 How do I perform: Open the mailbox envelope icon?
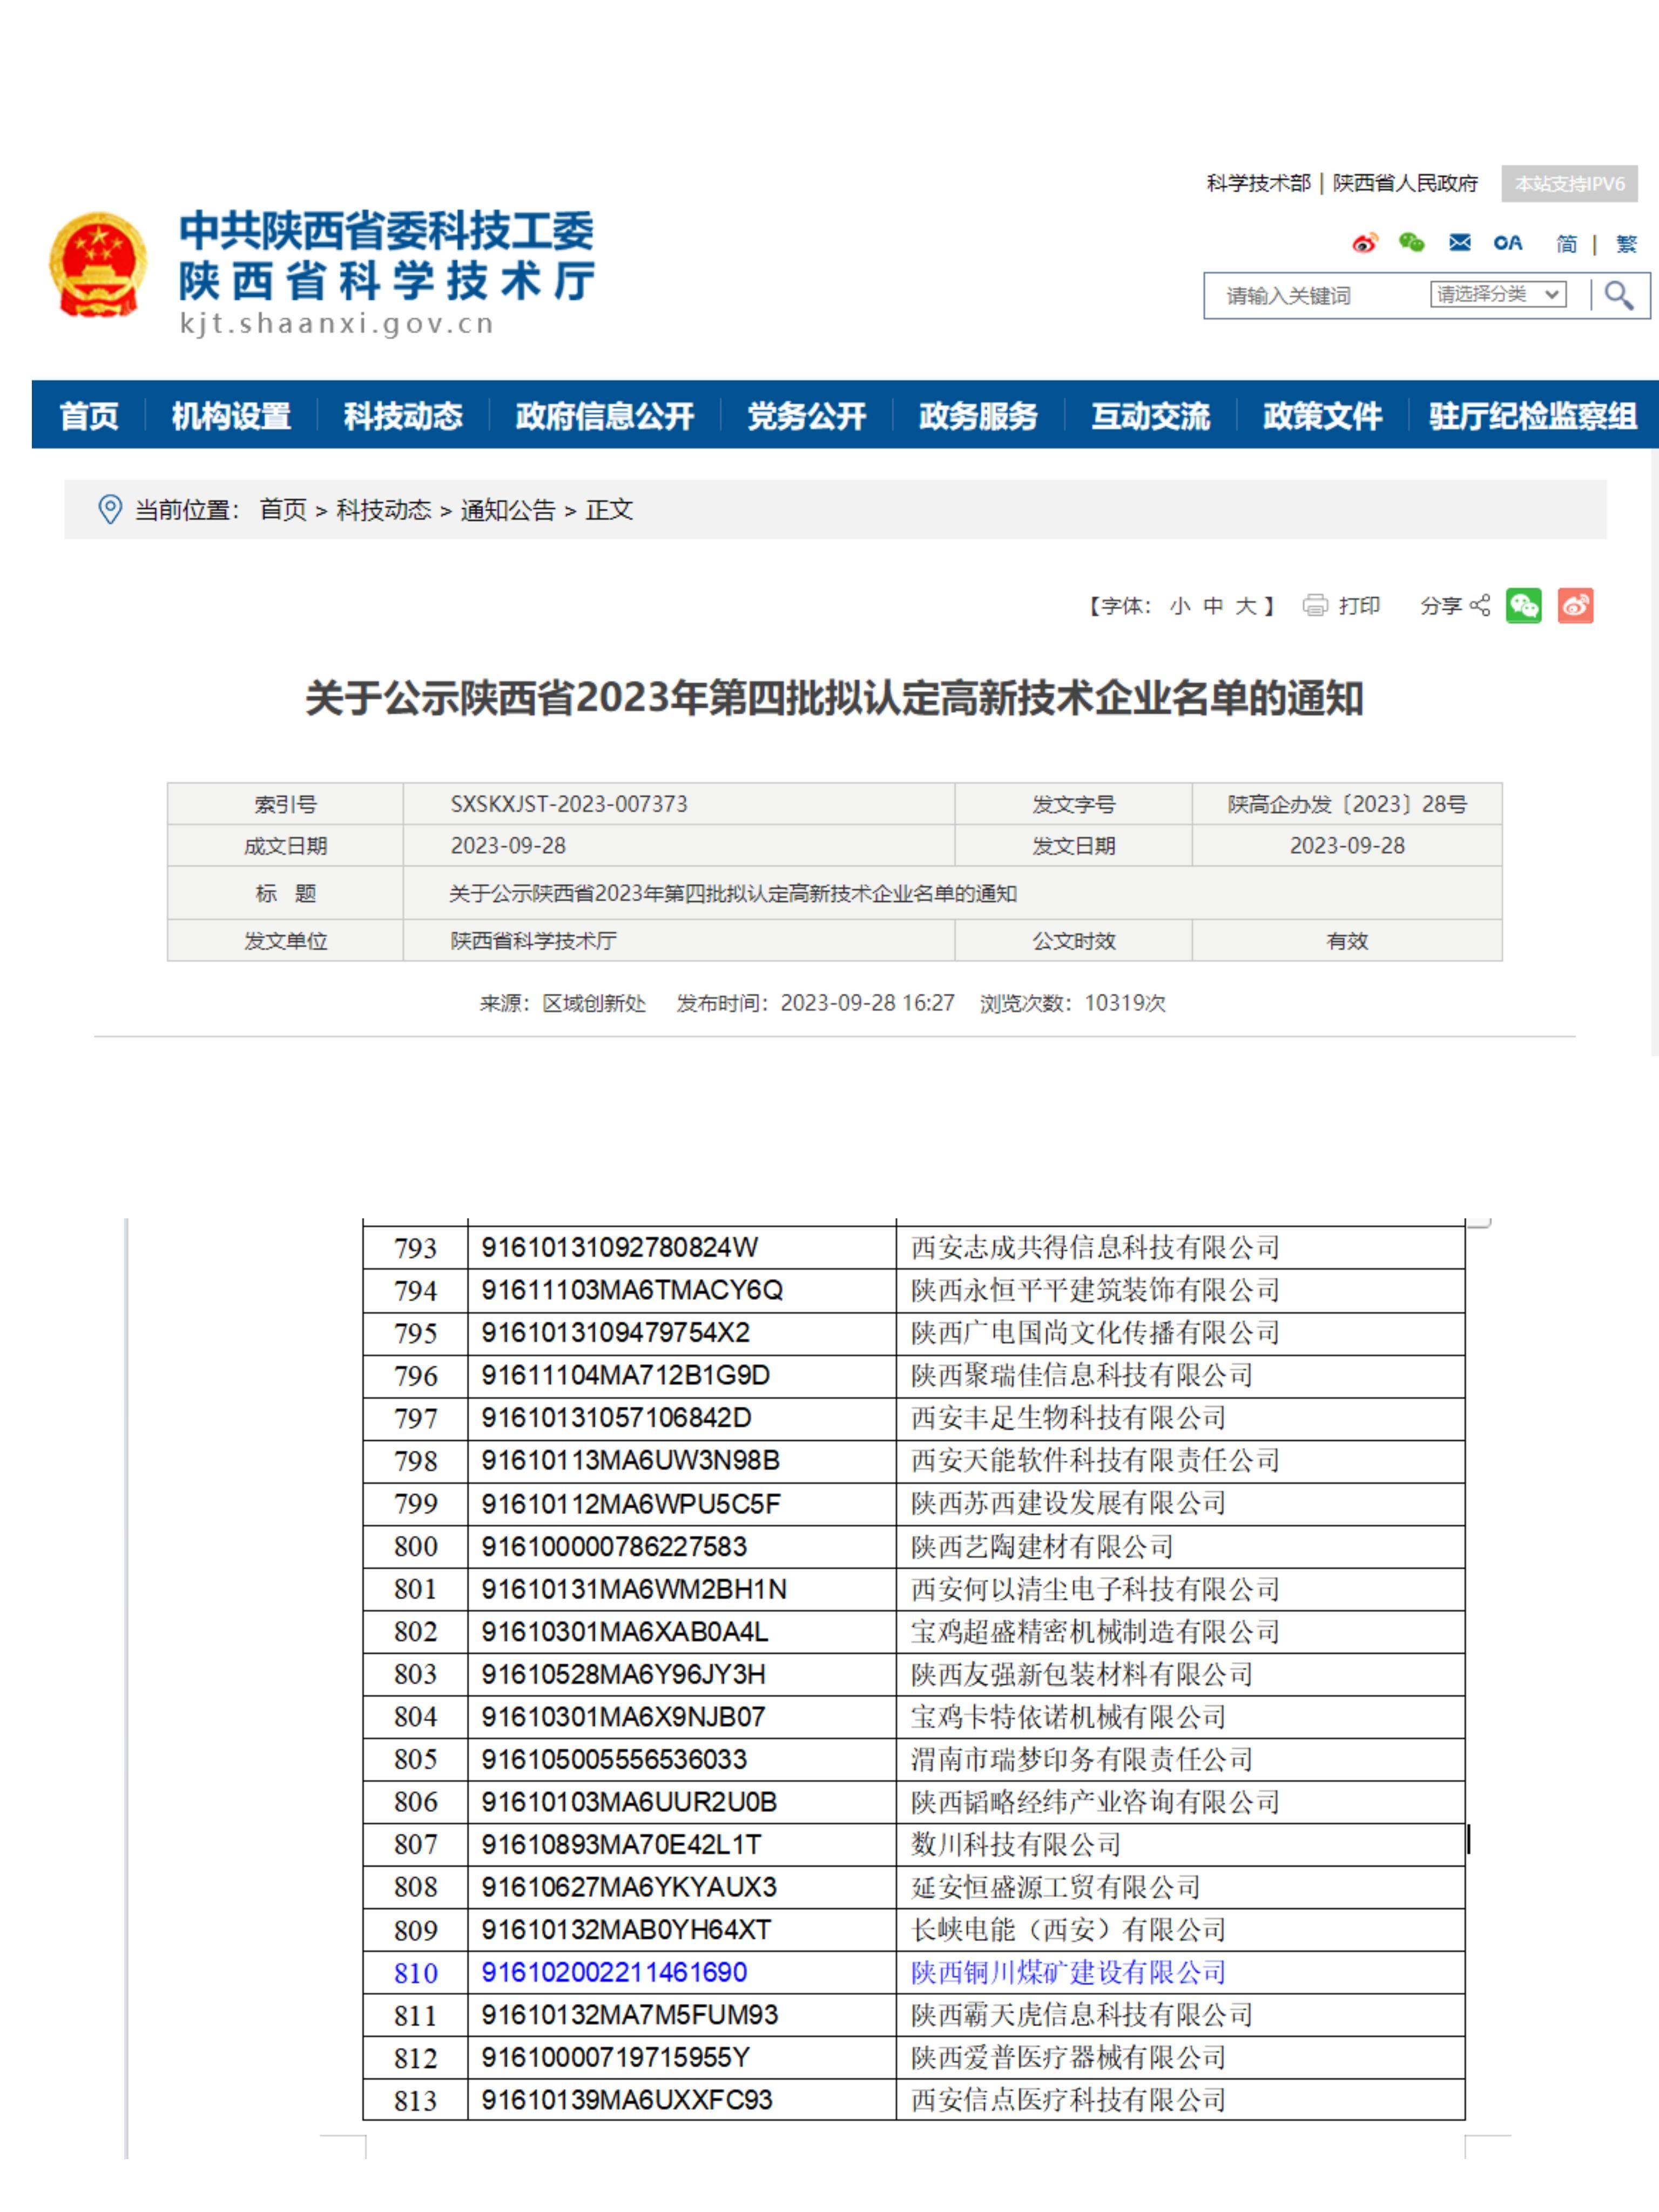click(x=1460, y=242)
